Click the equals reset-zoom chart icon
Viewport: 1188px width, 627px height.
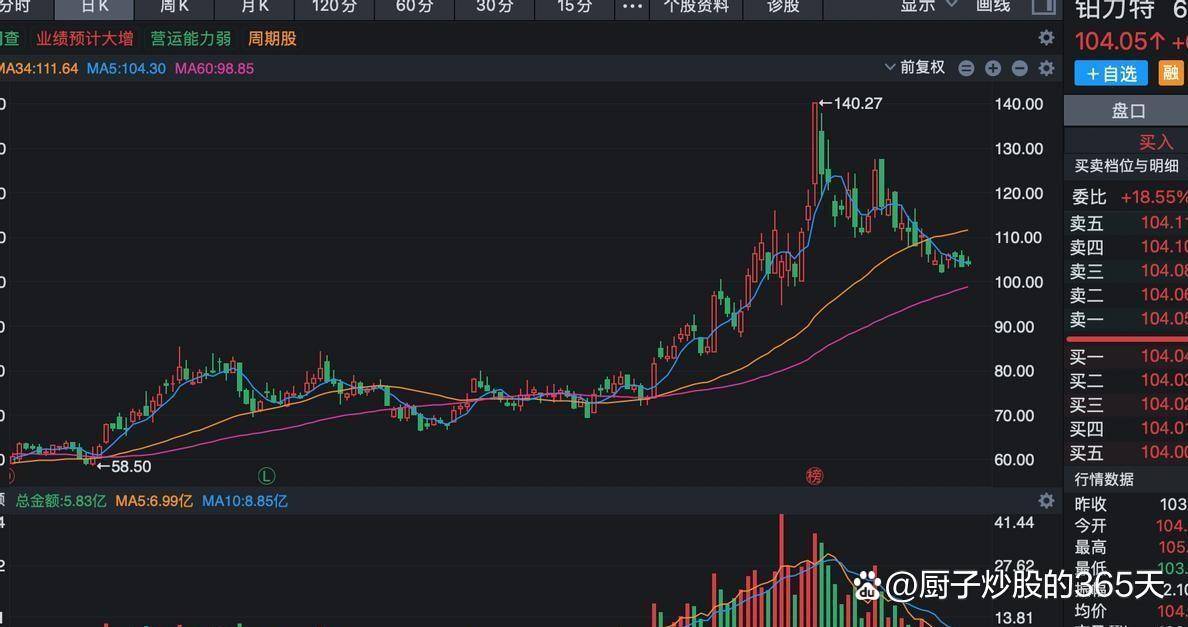[x=966, y=68]
